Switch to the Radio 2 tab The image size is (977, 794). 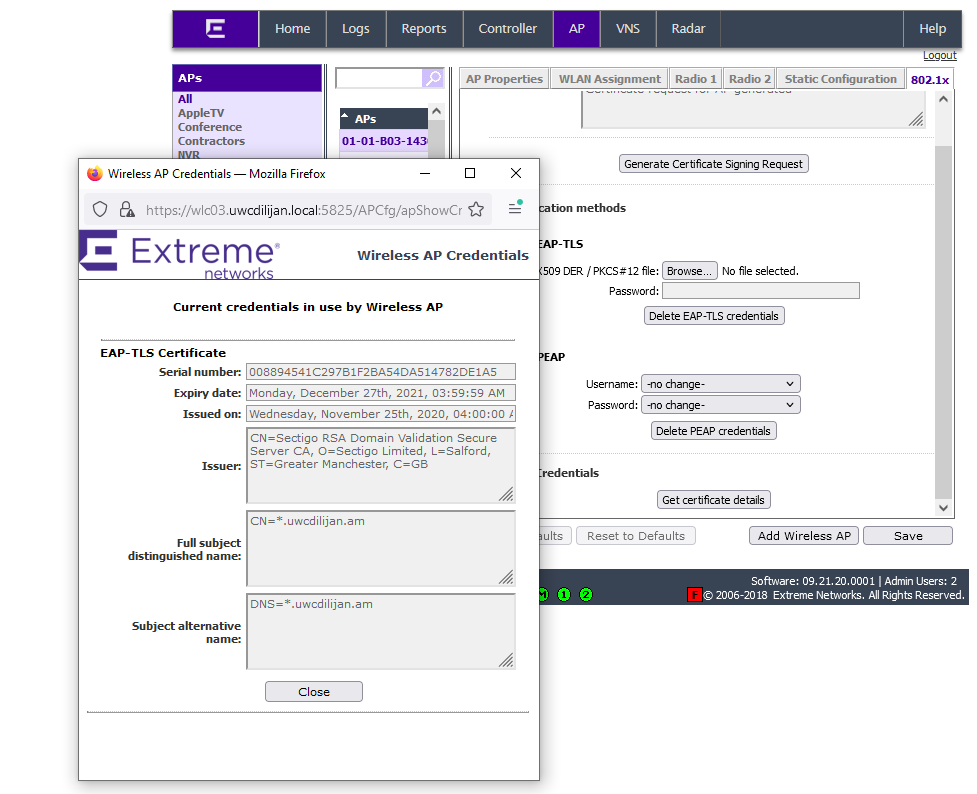click(x=750, y=79)
